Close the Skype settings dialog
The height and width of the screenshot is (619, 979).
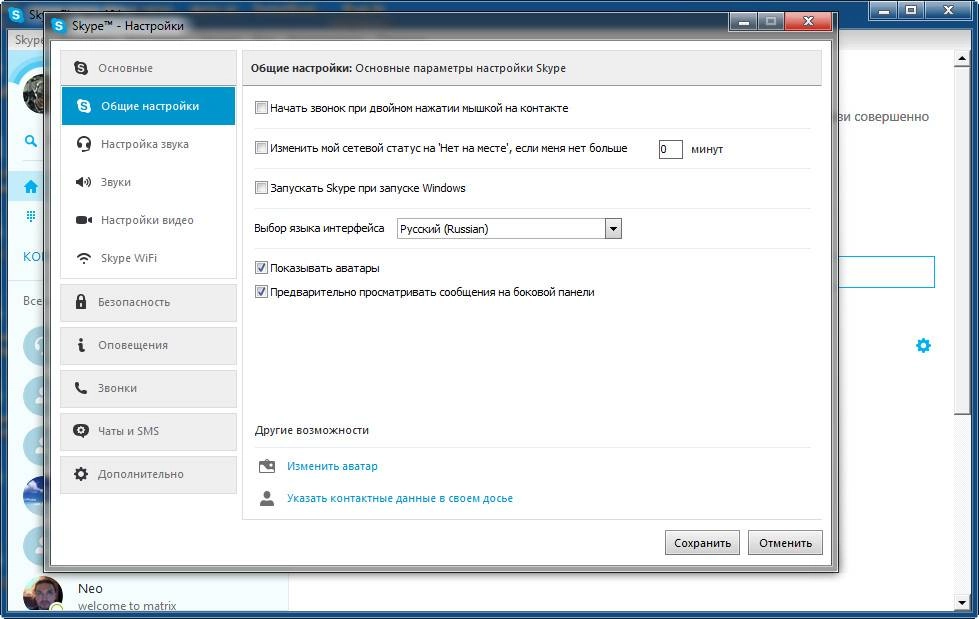click(809, 22)
